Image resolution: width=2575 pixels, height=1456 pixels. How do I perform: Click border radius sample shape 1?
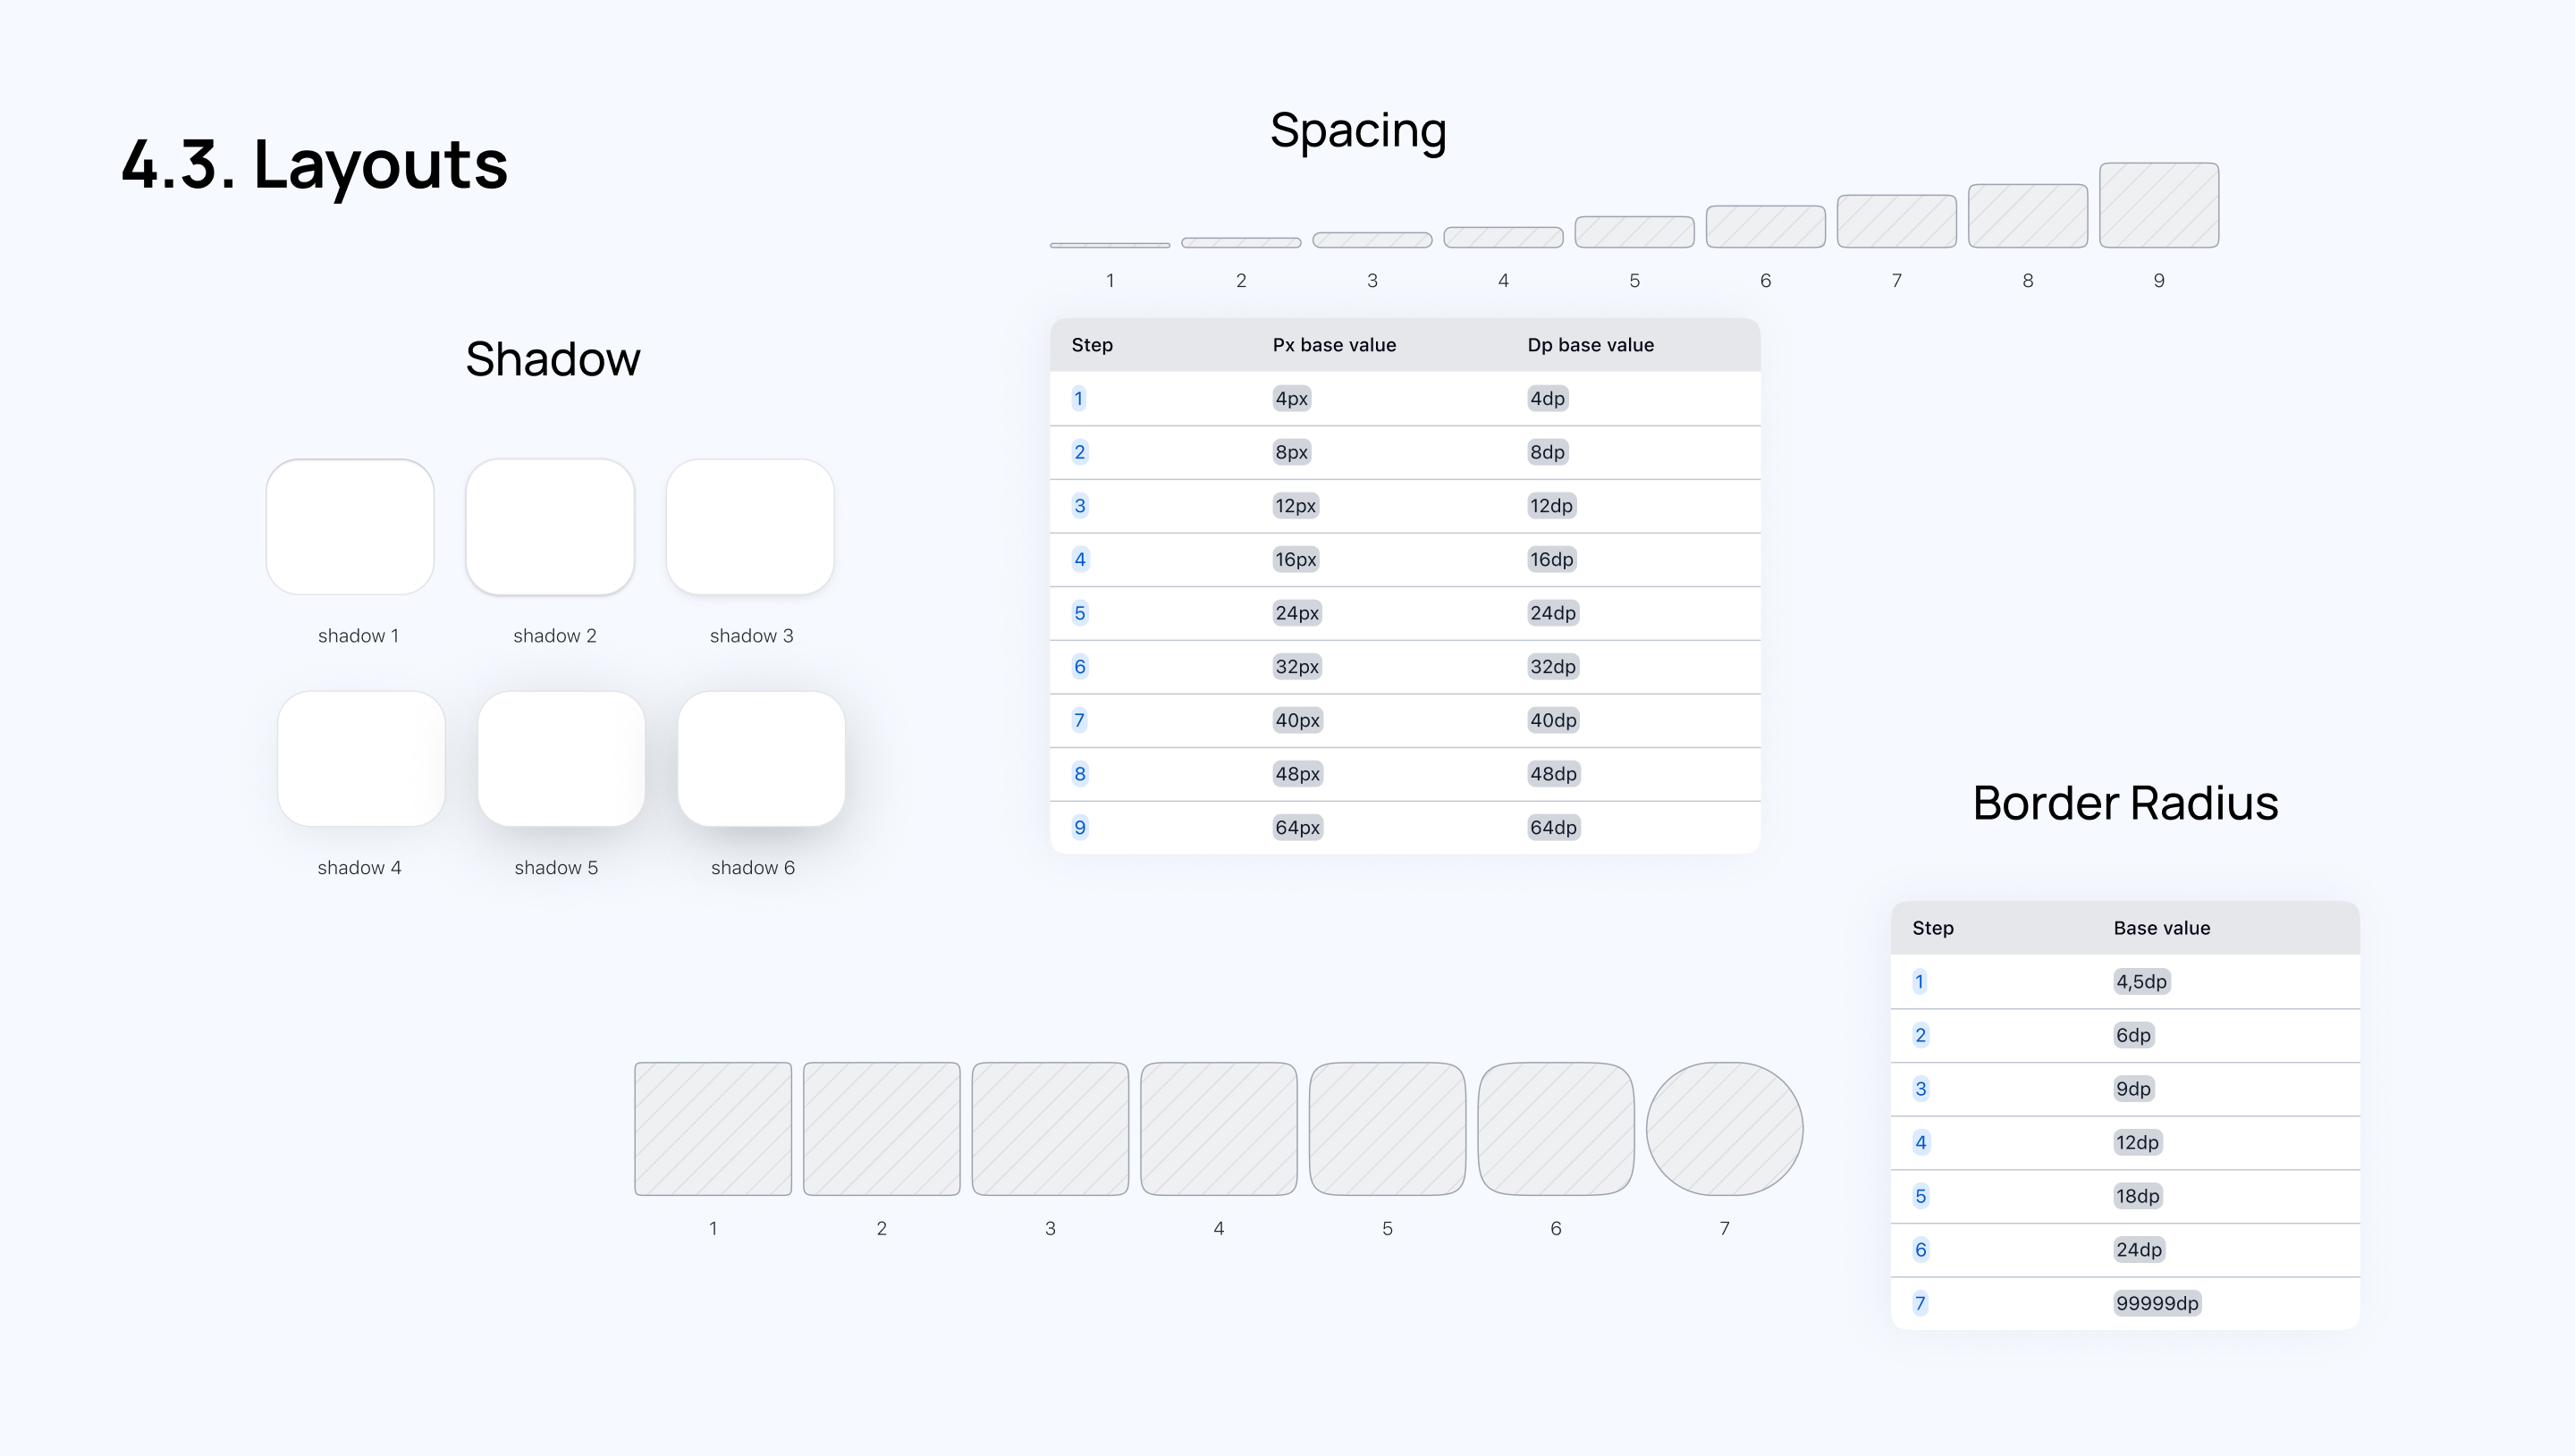tap(713, 1128)
